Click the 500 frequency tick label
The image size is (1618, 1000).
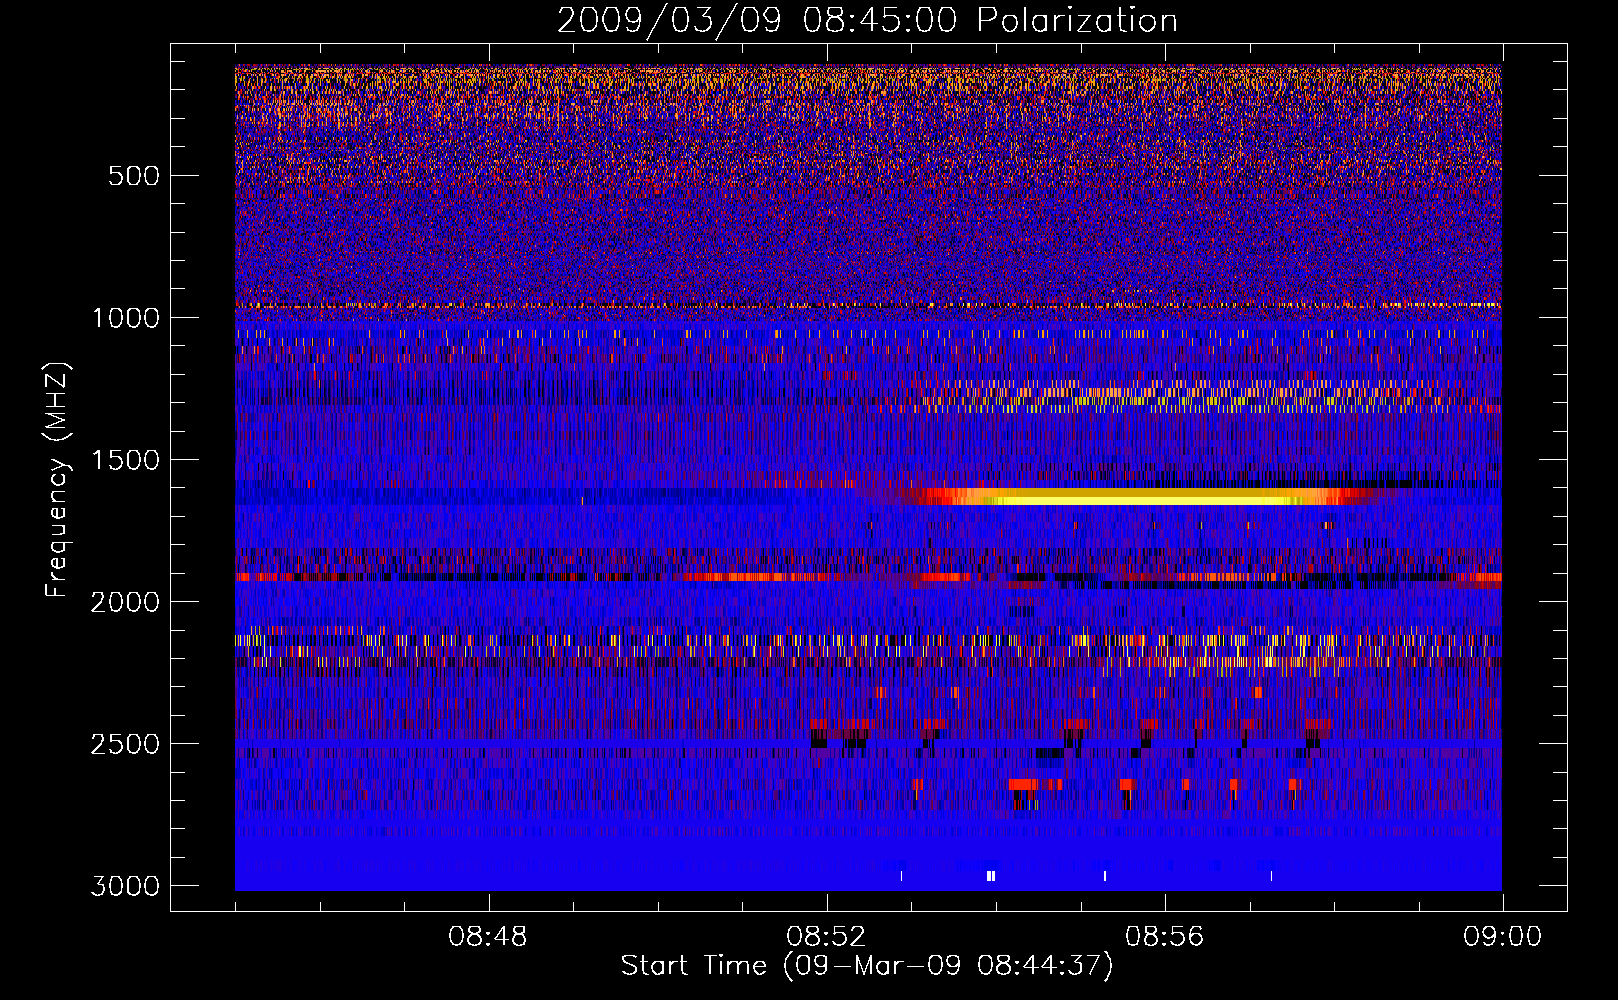click(x=134, y=176)
